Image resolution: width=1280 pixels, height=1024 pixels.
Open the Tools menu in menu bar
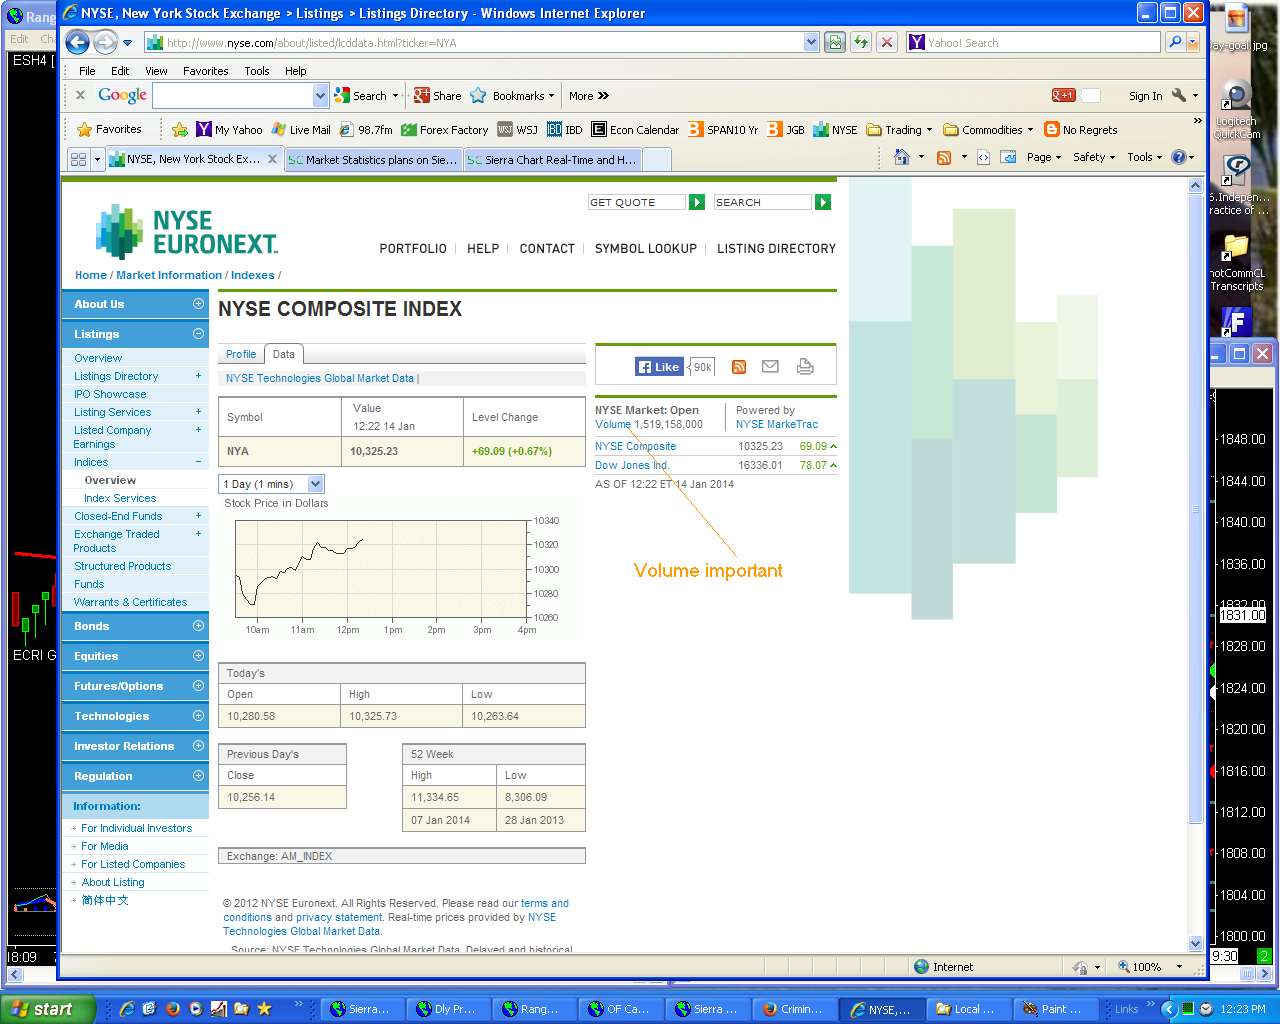click(x=257, y=71)
